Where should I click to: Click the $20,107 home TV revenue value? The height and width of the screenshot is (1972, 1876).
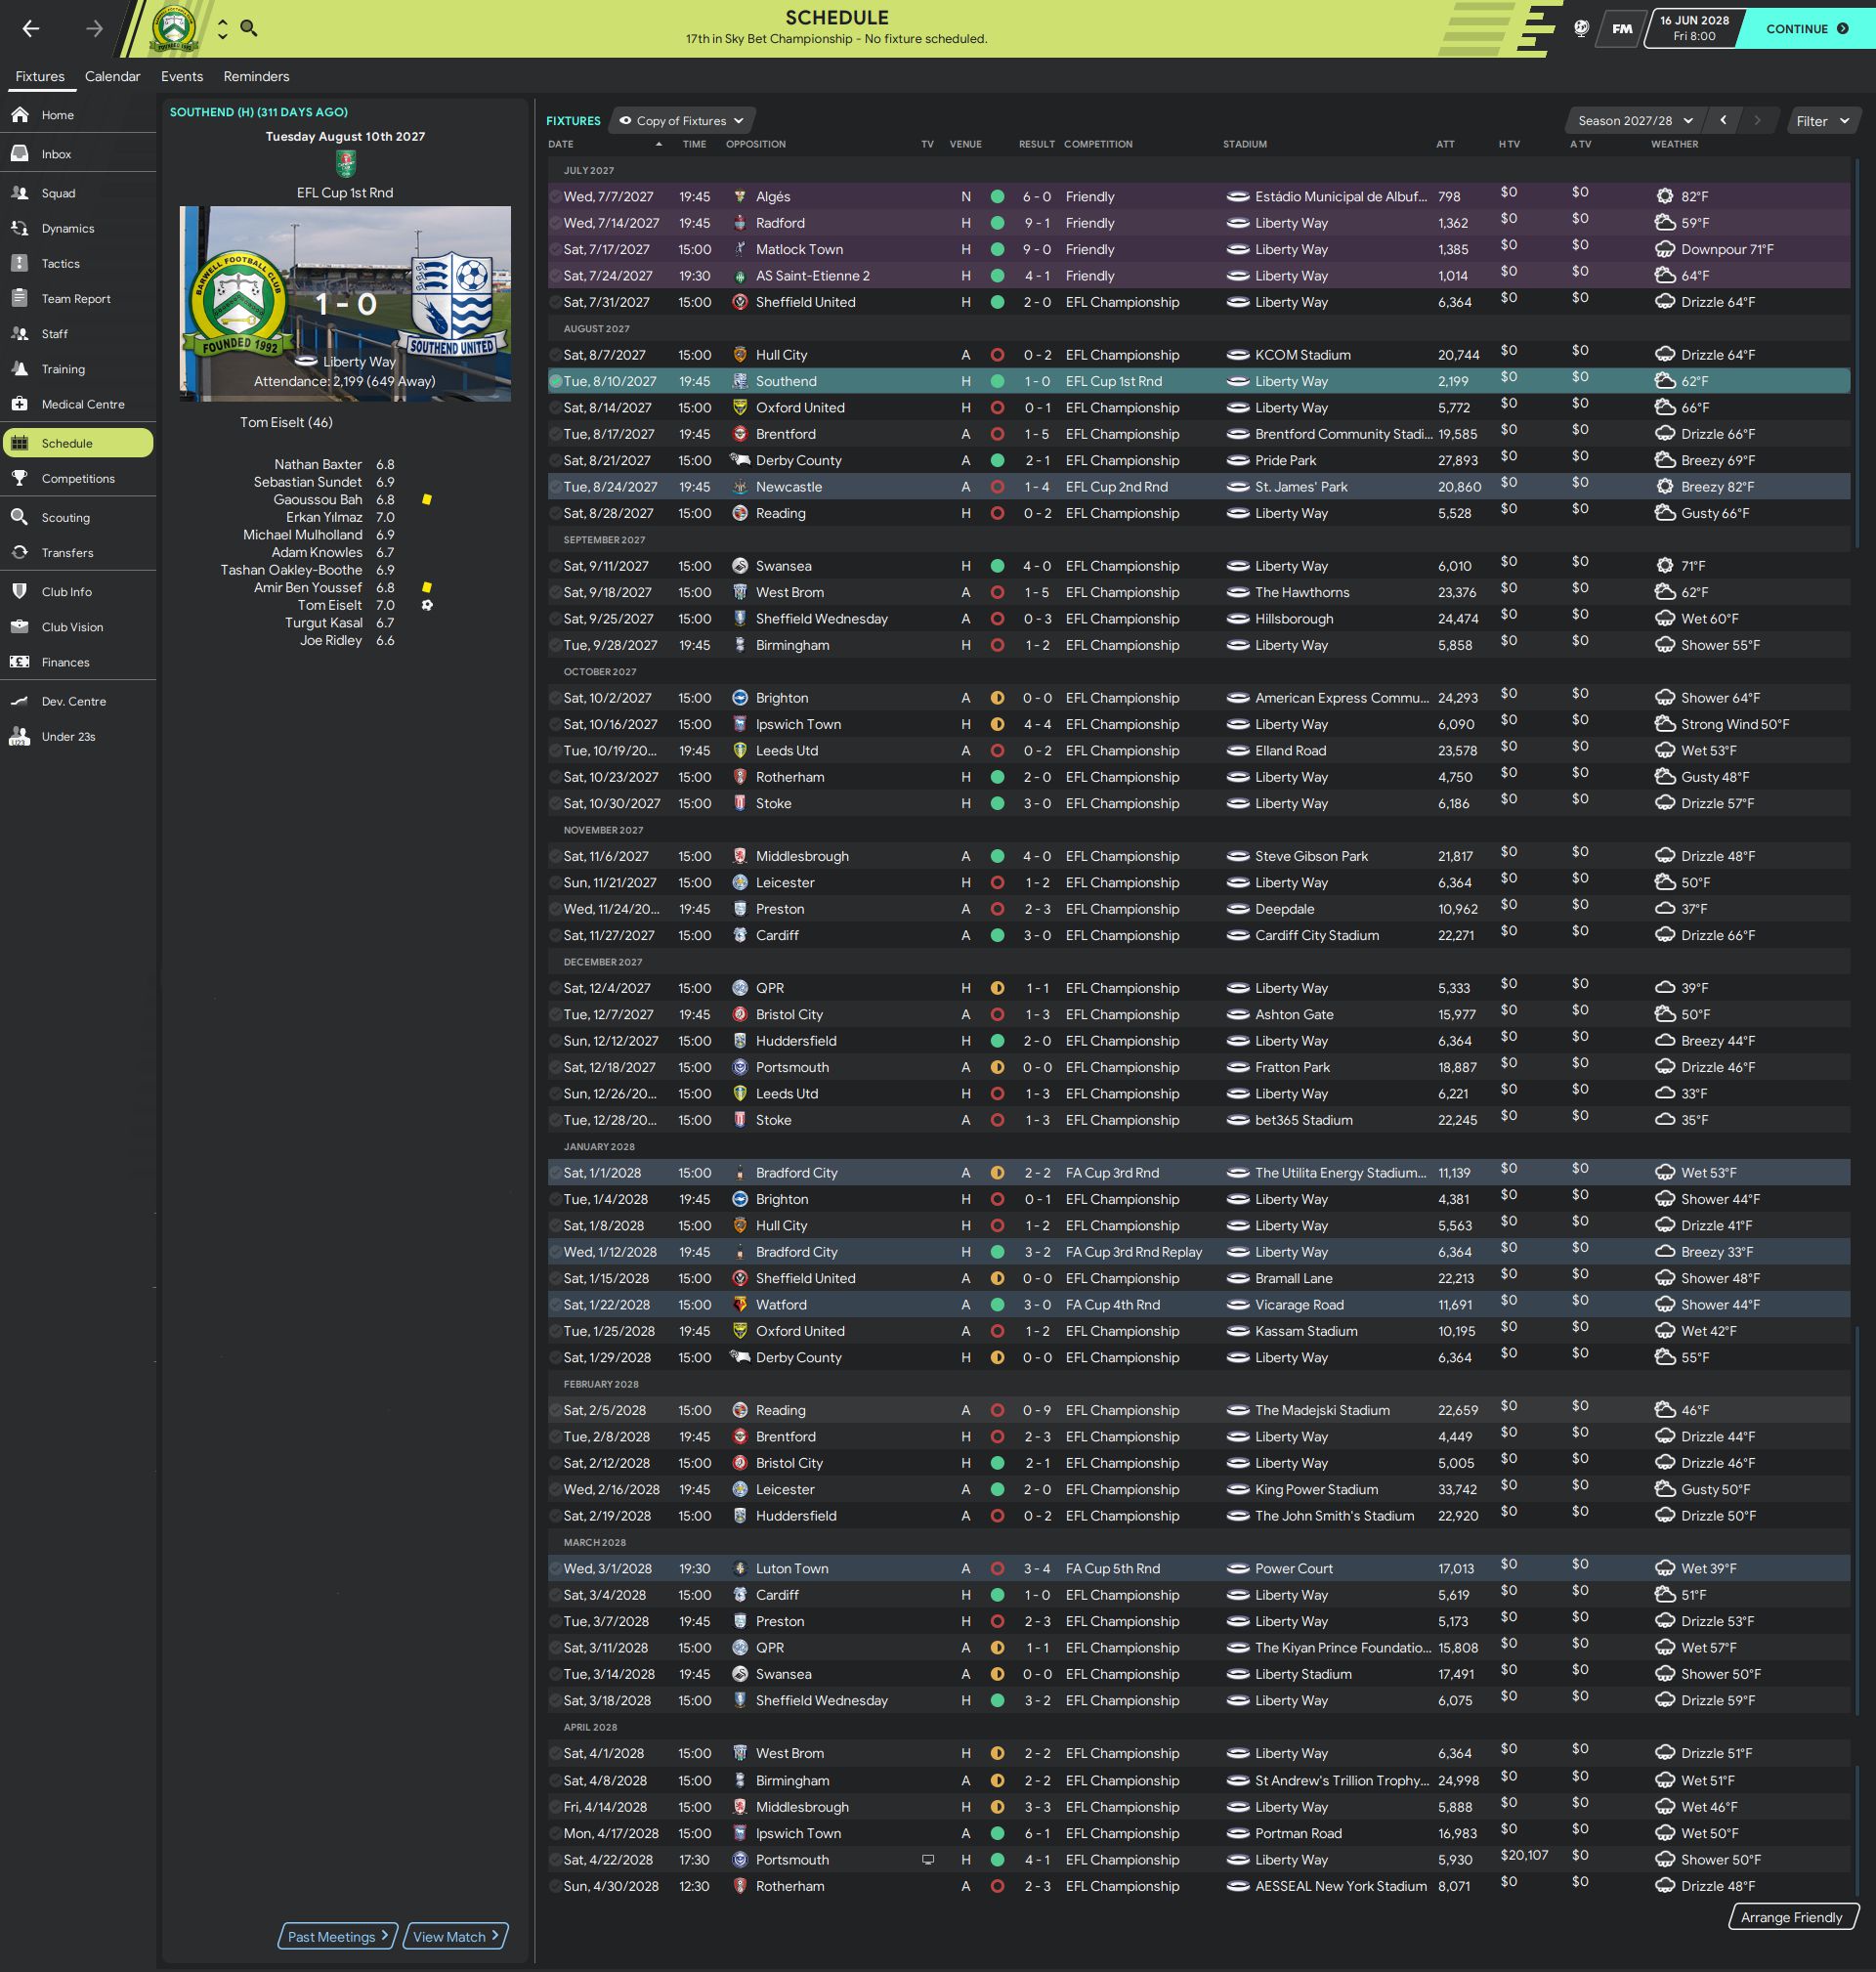(1524, 1855)
